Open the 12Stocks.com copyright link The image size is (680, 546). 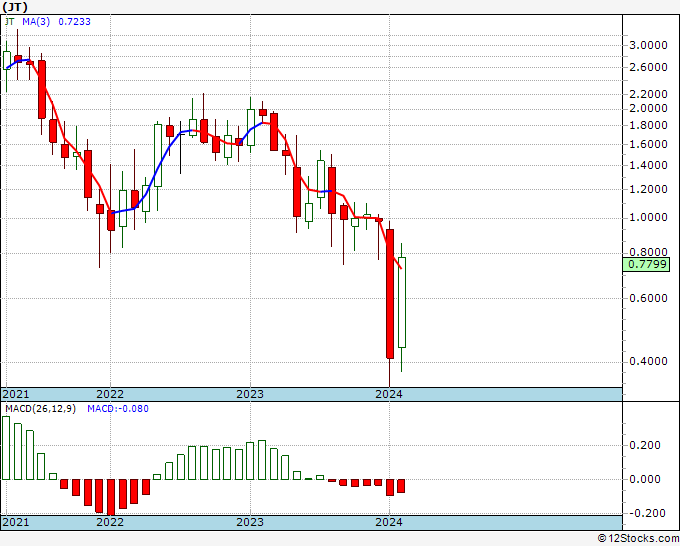[x=638, y=539]
